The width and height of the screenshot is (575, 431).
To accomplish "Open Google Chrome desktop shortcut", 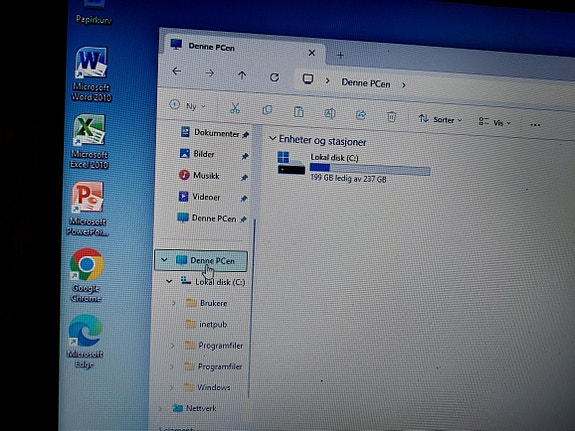I will 87,275.
